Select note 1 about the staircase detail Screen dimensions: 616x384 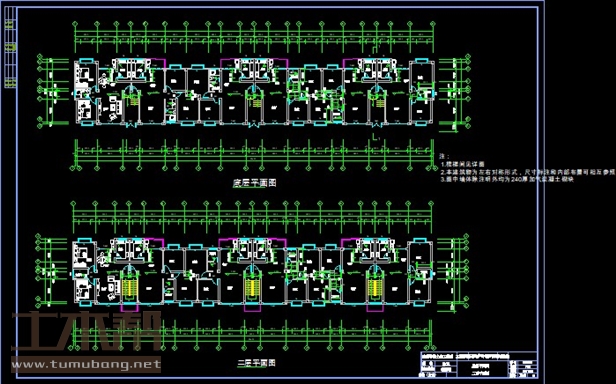point(462,164)
